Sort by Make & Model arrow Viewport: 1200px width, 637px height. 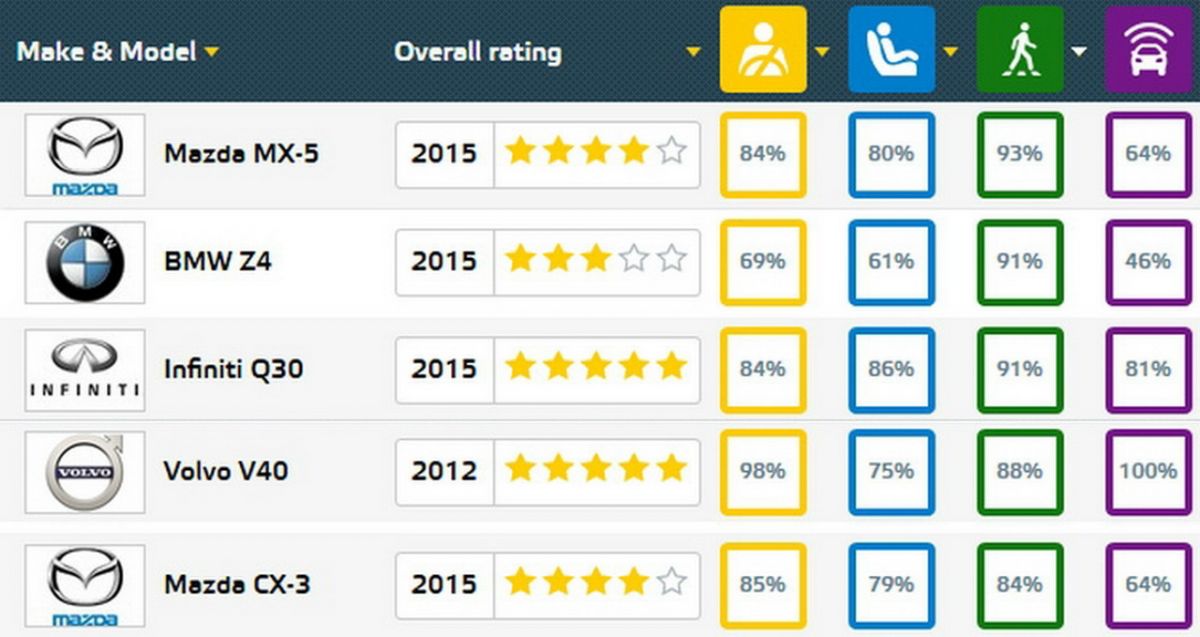(211, 52)
